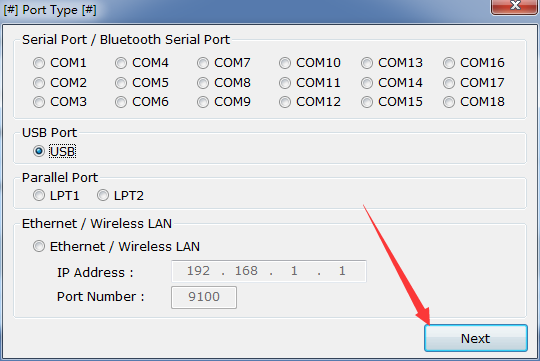Select COM13 radio button
Viewport: 540px width, 361px height.
(367, 63)
